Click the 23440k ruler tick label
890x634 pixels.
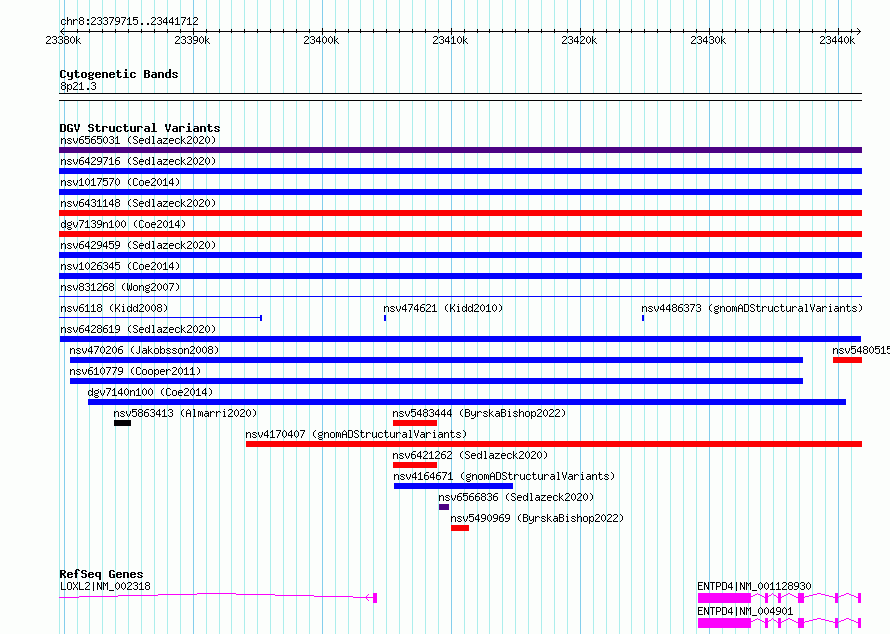tap(837, 40)
